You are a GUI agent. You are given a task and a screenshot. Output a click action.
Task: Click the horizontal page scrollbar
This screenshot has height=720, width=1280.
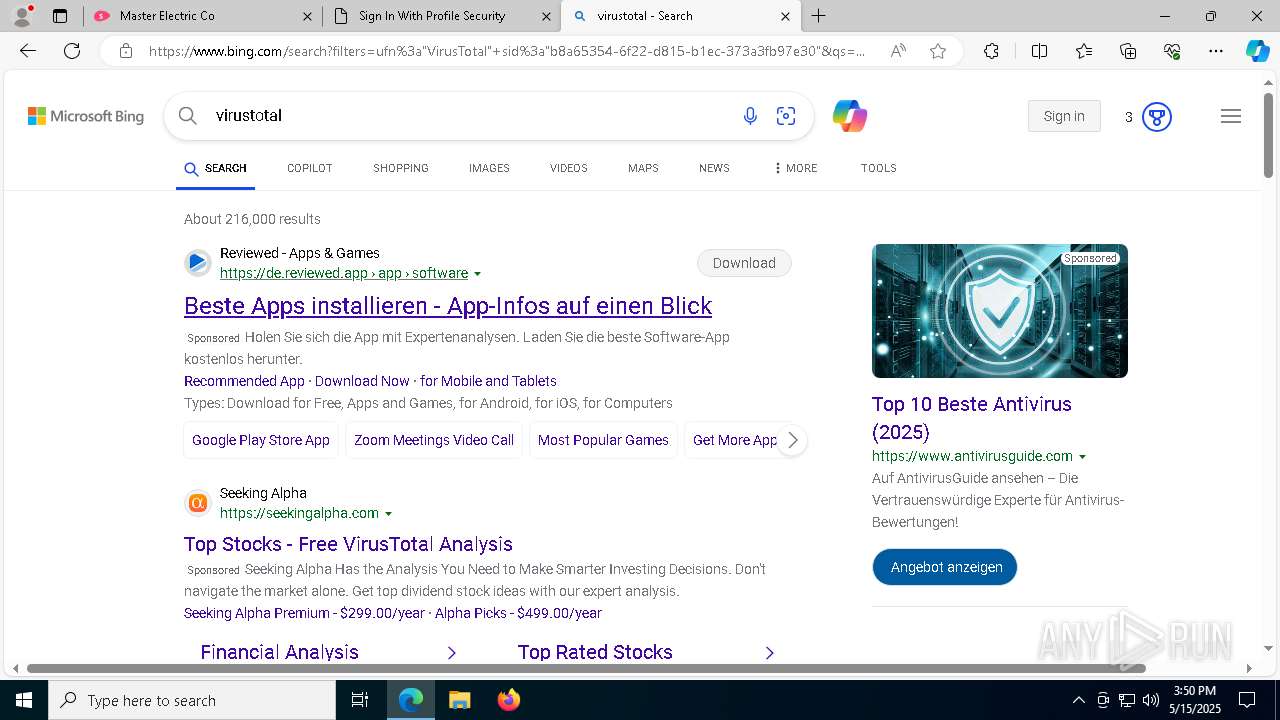[586, 668]
